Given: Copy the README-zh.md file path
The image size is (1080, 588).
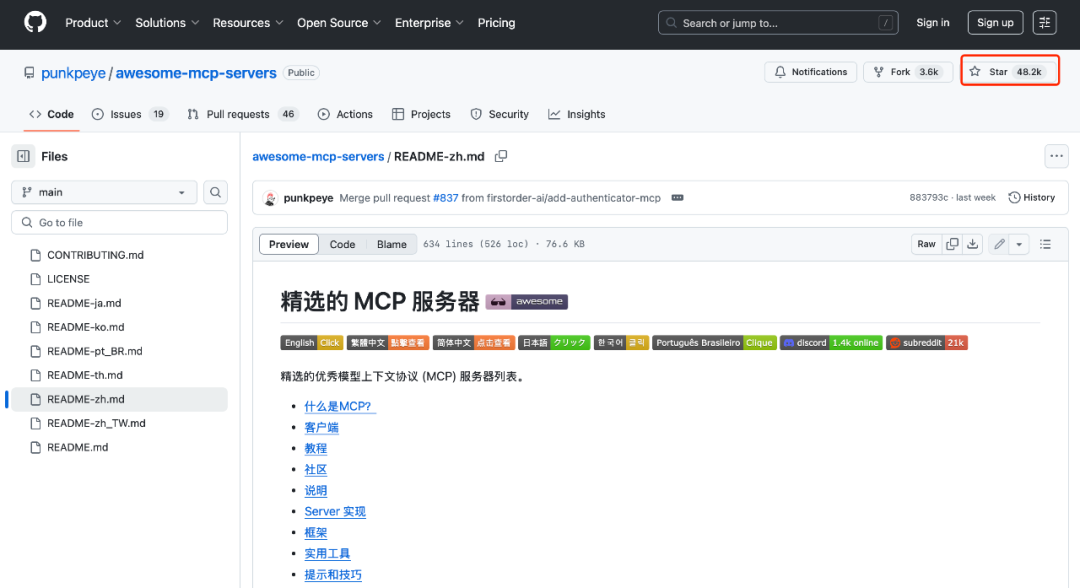Looking at the screenshot, I should (501, 156).
